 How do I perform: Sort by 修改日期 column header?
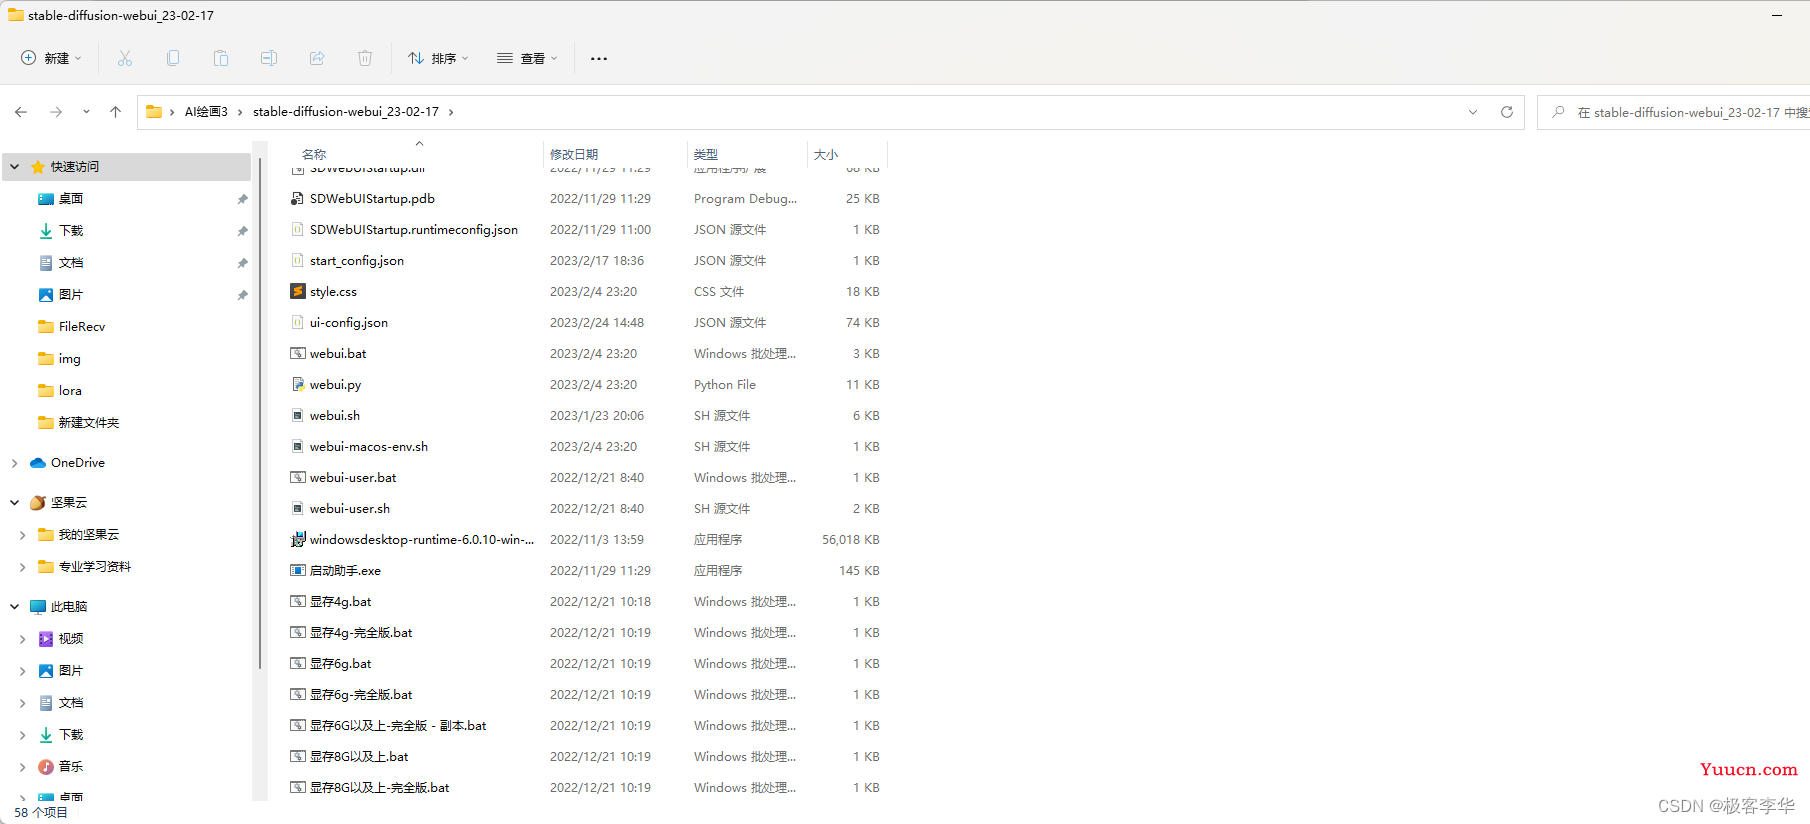tap(574, 154)
